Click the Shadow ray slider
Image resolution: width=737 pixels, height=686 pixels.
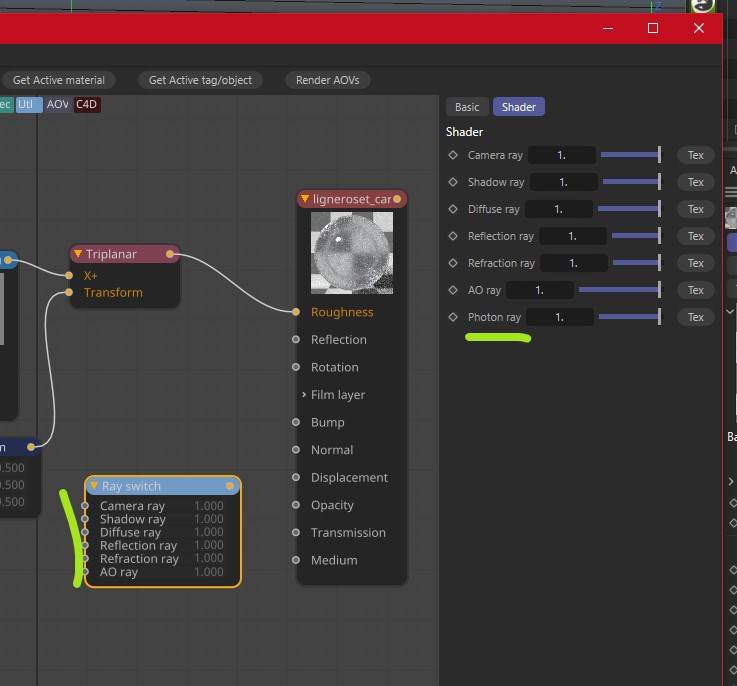click(632, 181)
